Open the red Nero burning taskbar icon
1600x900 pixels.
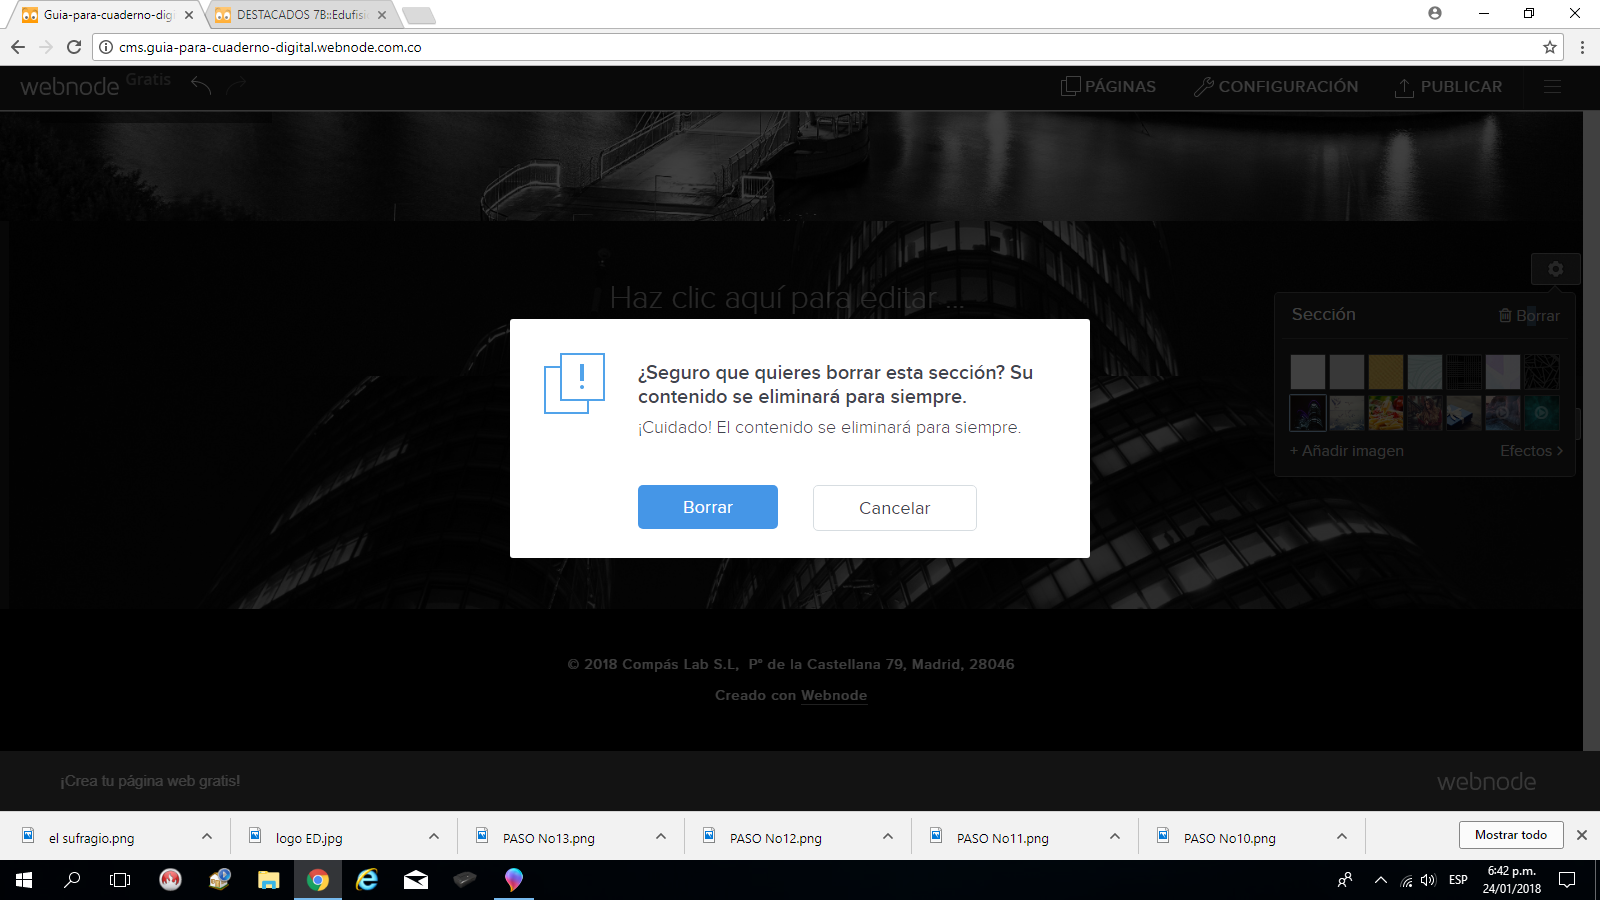pyautogui.click(x=170, y=880)
